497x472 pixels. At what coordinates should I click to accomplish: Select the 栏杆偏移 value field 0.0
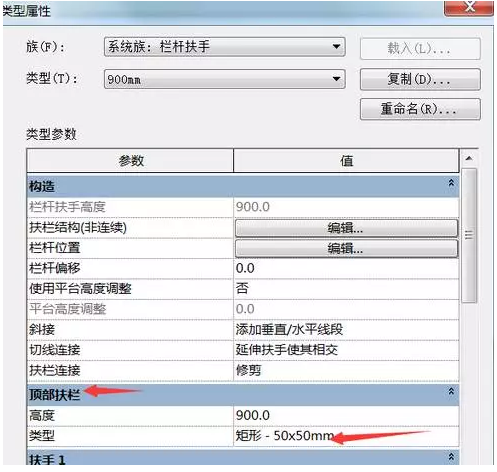346,269
